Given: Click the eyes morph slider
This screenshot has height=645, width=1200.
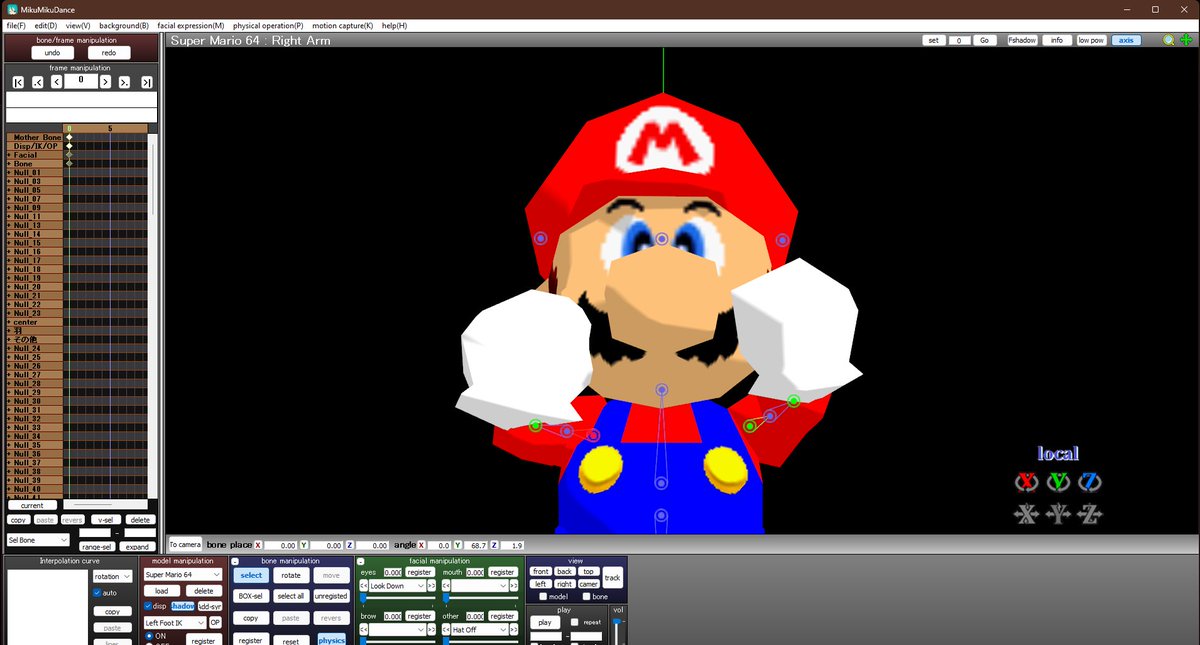Looking at the screenshot, I should point(397,598).
